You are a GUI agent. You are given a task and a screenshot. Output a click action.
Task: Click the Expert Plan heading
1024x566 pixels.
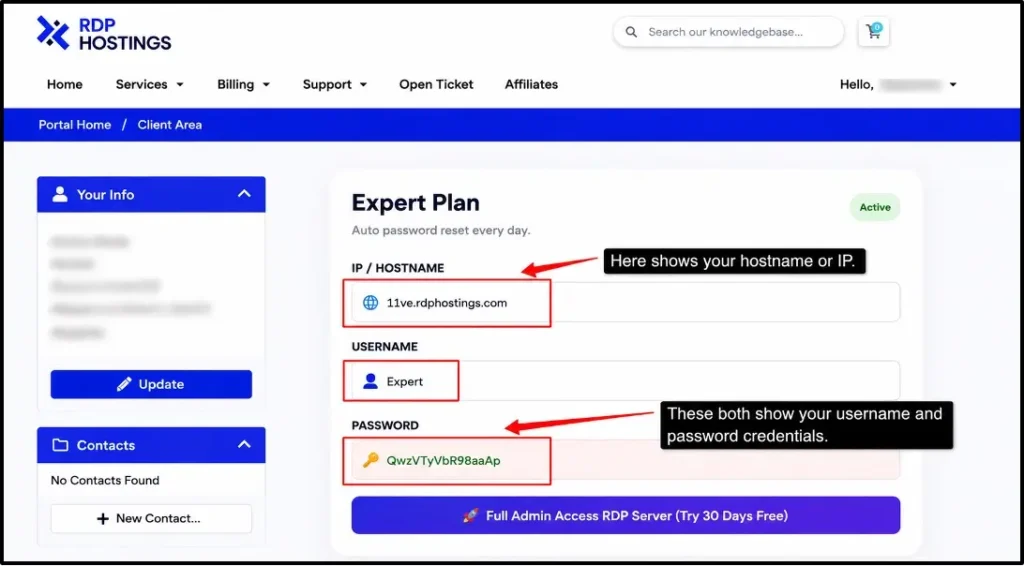pyautogui.click(x=415, y=203)
